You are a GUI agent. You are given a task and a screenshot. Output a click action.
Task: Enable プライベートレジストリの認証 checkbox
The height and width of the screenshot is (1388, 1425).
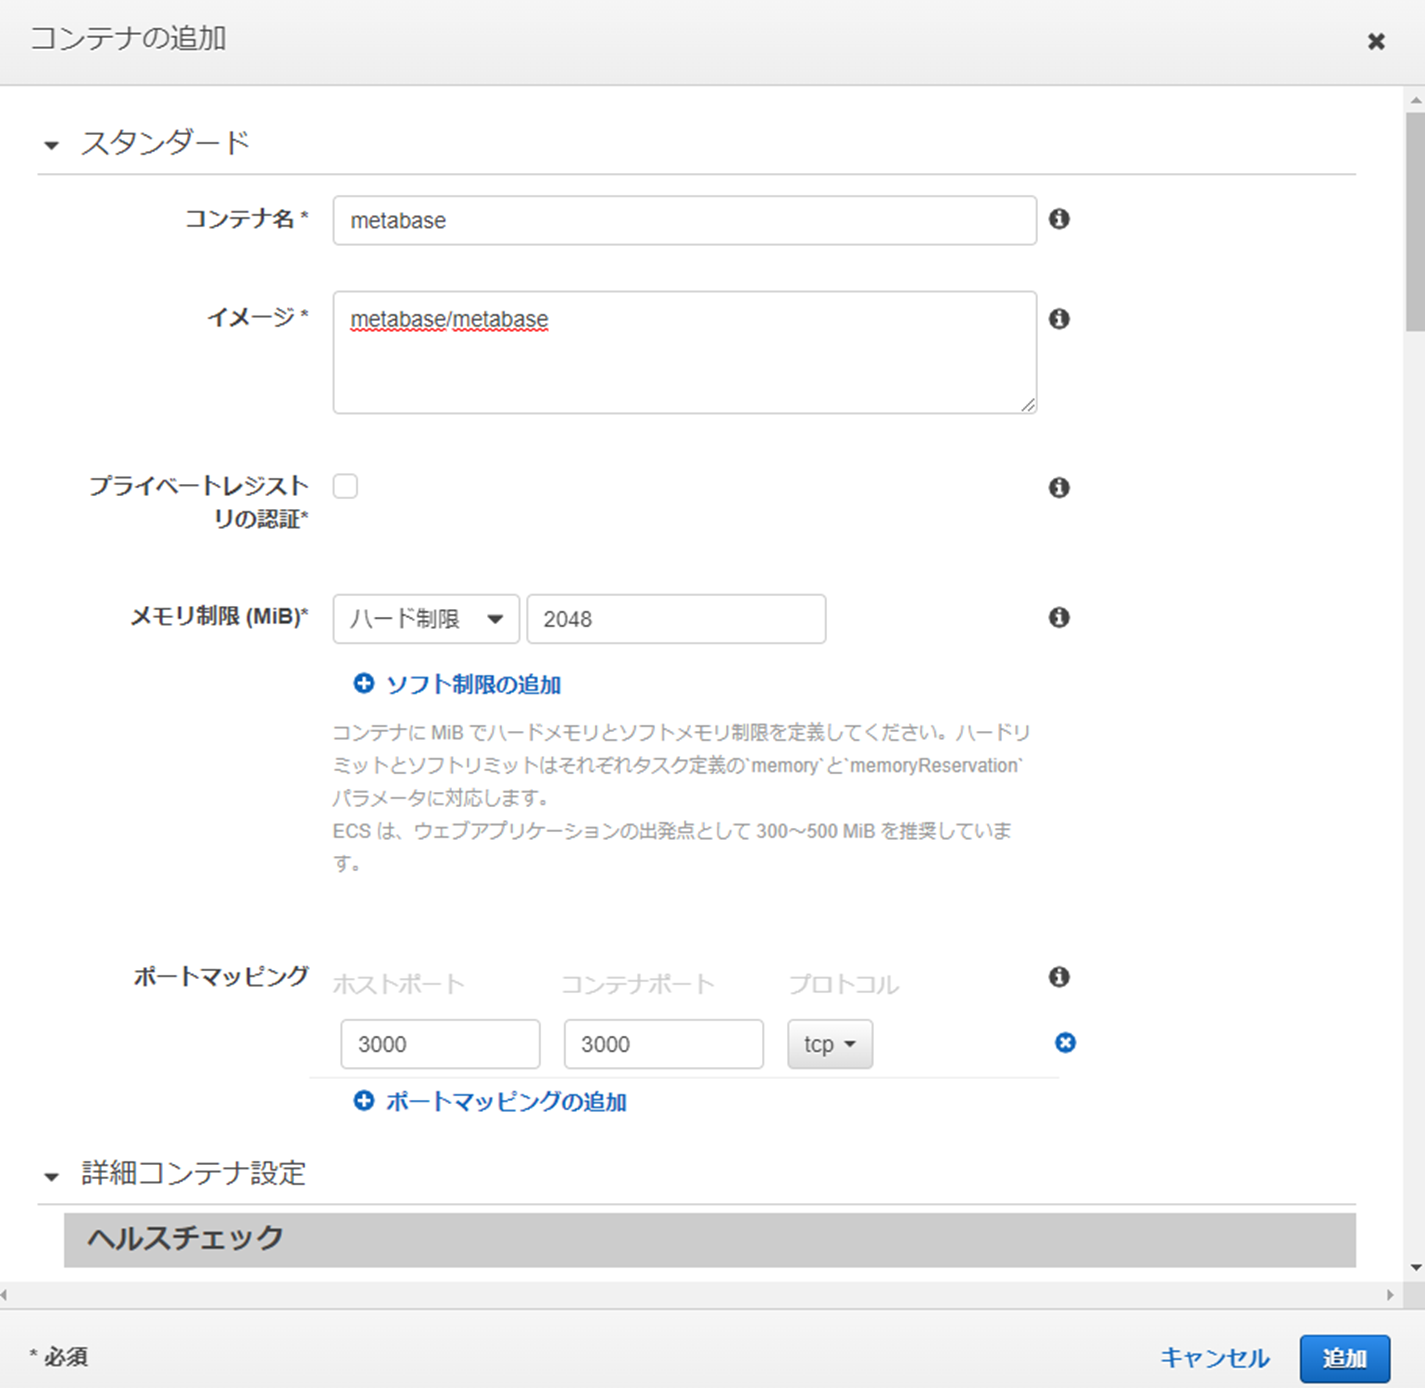pyautogui.click(x=345, y=486)
